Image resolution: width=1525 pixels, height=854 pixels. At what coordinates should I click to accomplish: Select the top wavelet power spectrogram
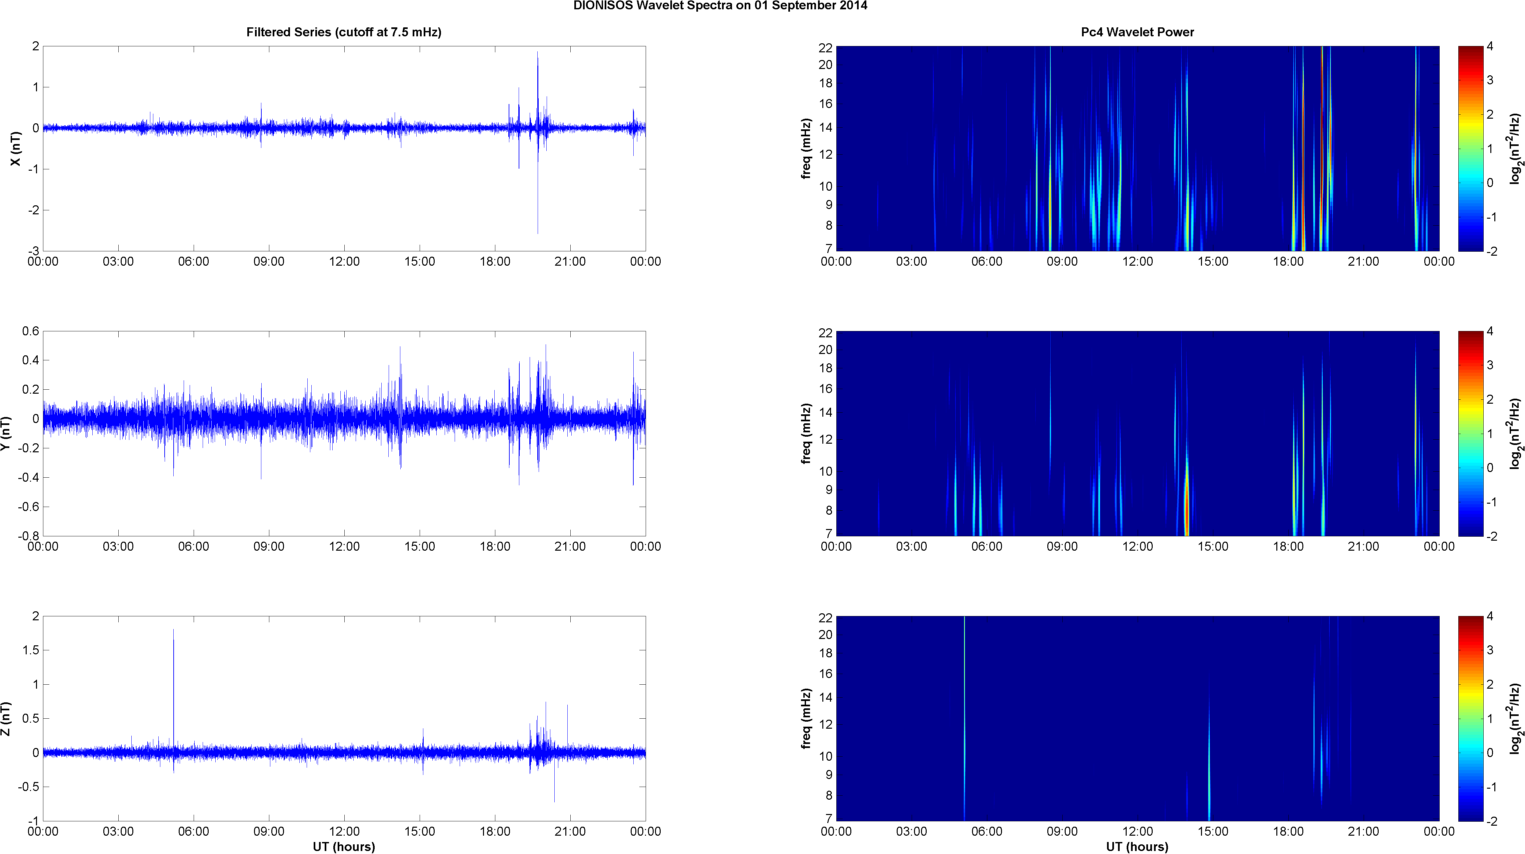tap(1137, 148)
